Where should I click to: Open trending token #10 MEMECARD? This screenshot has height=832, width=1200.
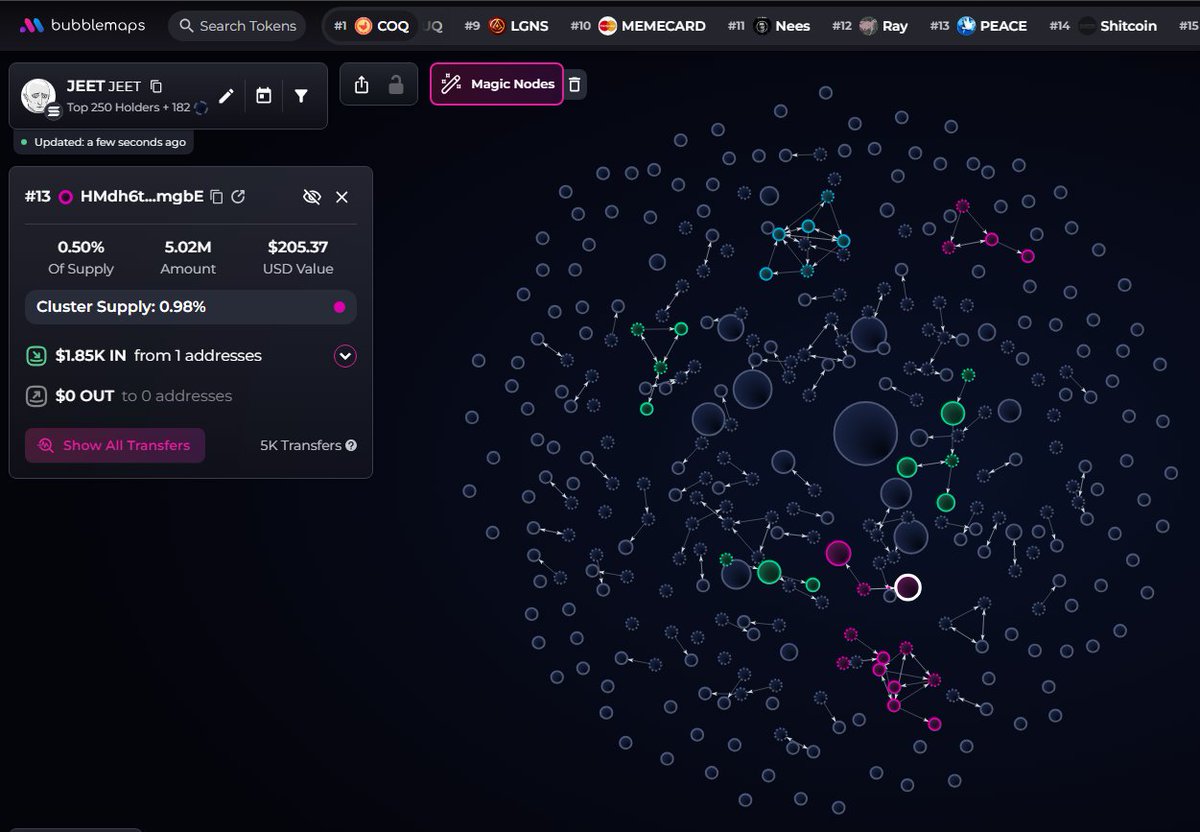click(637, 26)
